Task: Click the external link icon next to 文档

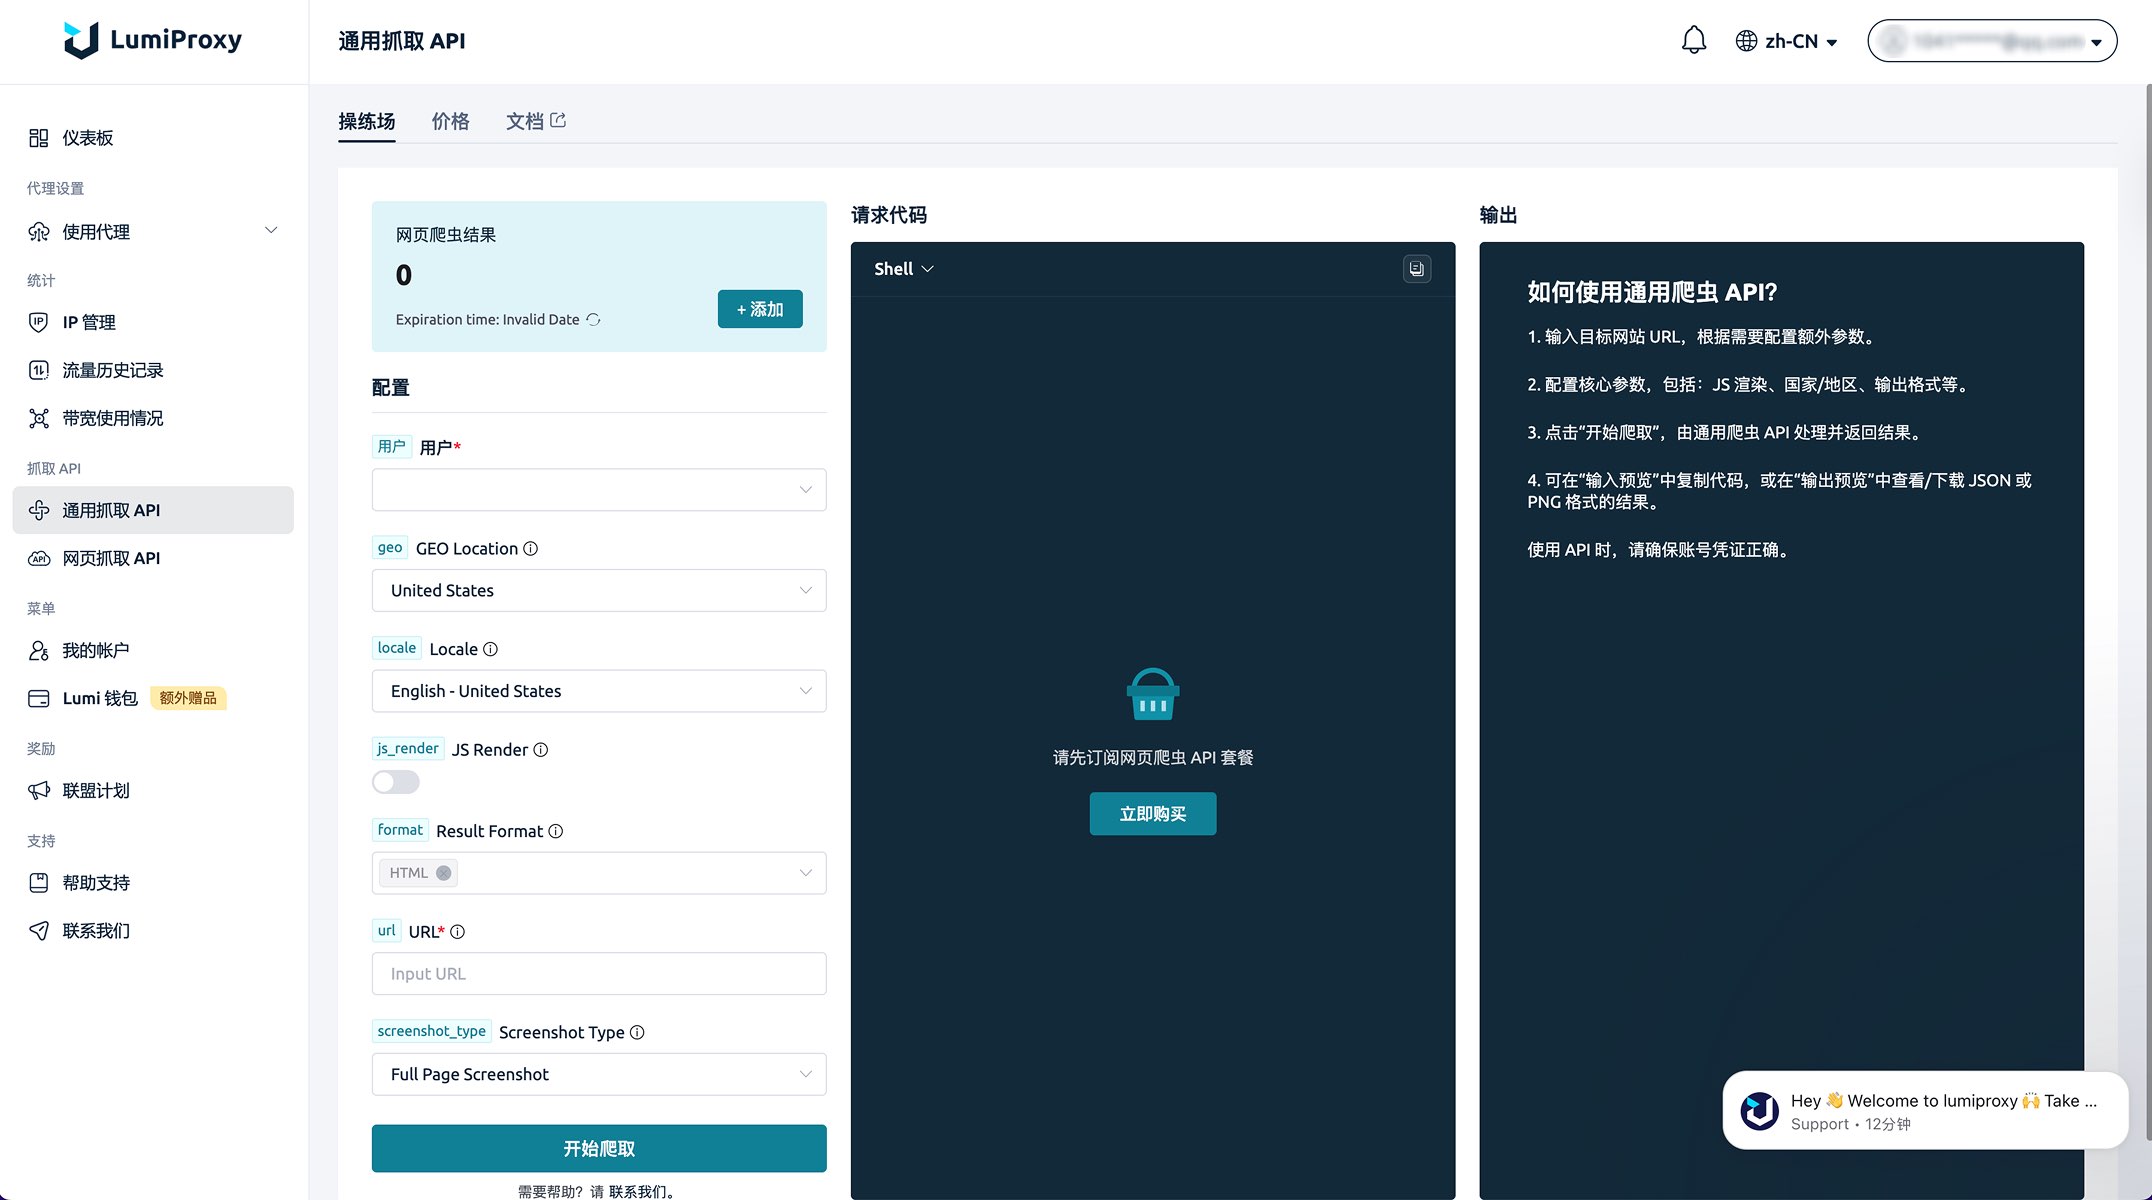Action: pos(558,120)
